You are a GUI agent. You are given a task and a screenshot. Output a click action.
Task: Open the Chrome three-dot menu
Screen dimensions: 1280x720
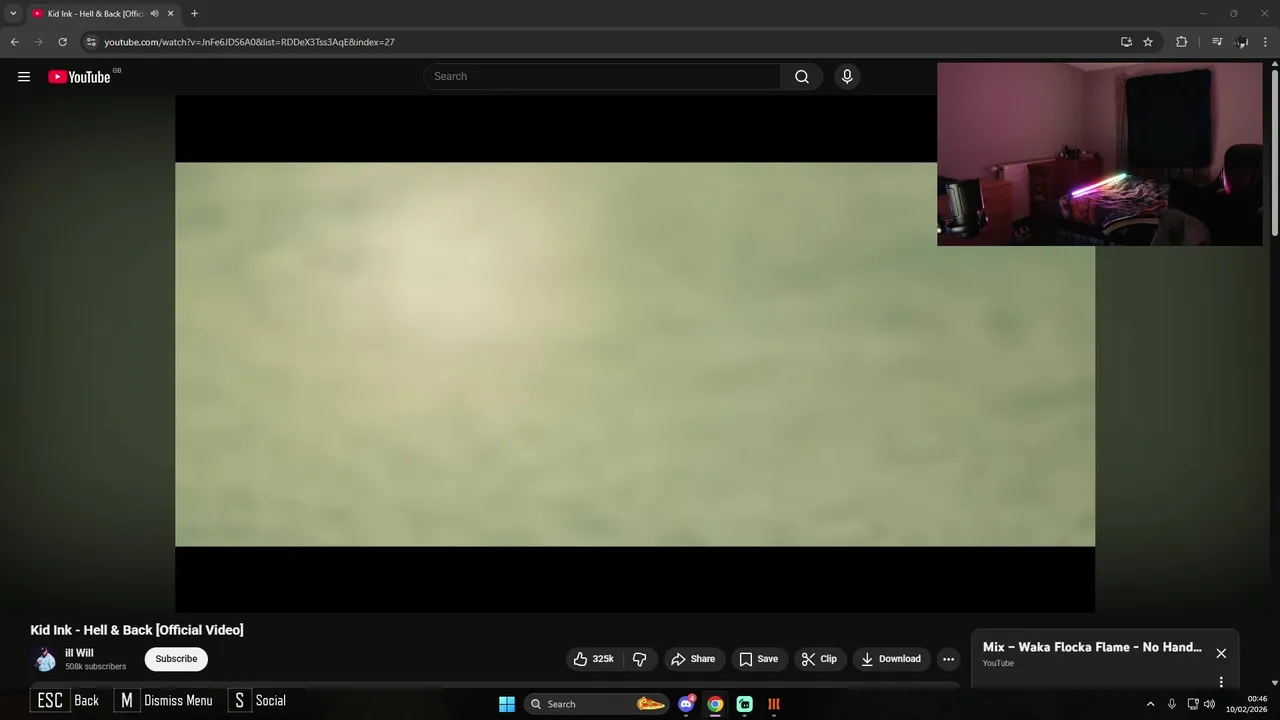1266,42
